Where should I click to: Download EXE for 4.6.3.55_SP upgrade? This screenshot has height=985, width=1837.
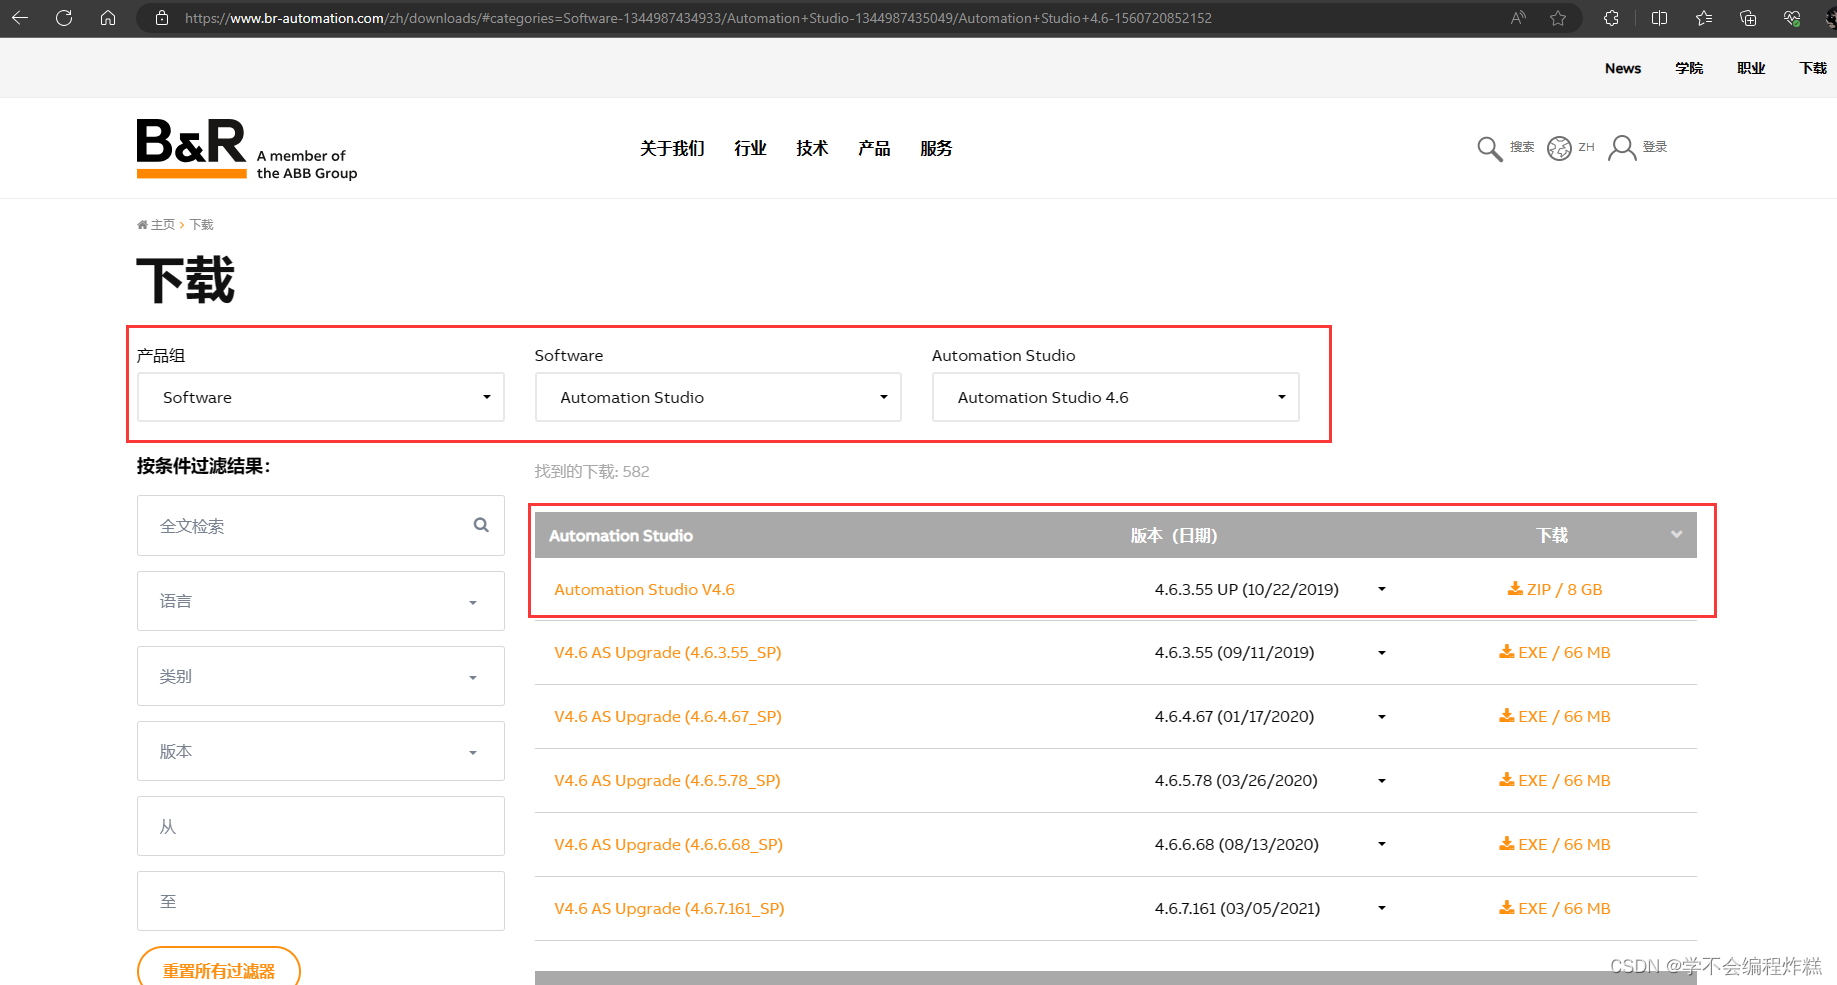pos(1555,653)
